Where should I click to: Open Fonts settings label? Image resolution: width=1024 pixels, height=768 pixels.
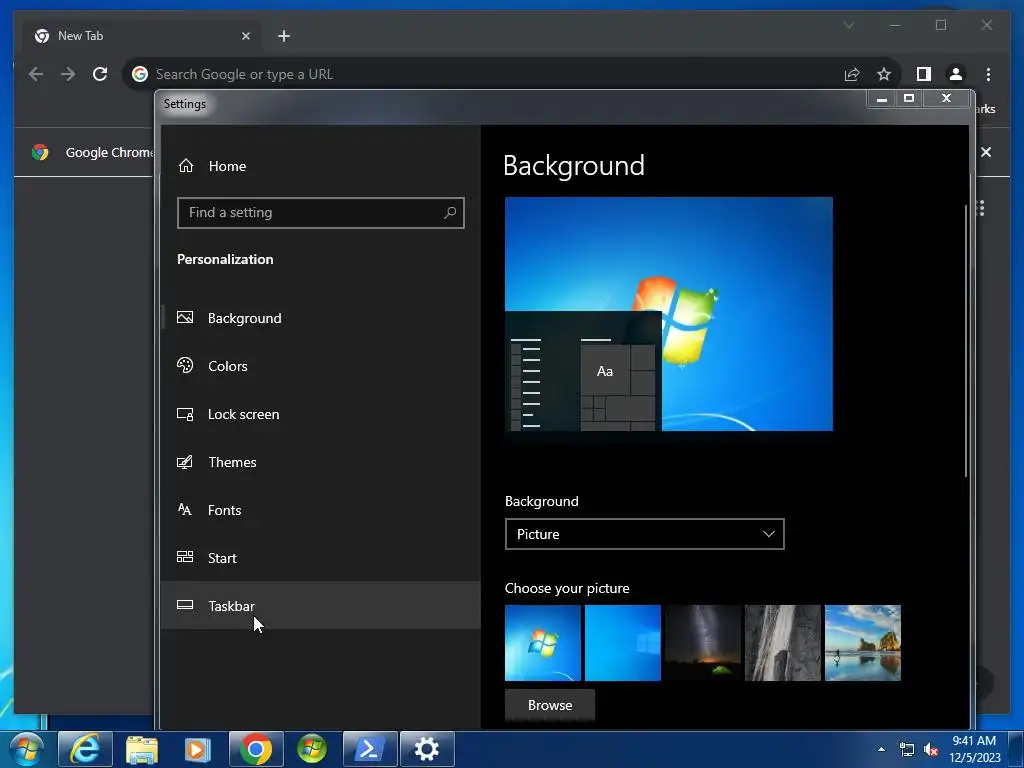coord(225,510)
